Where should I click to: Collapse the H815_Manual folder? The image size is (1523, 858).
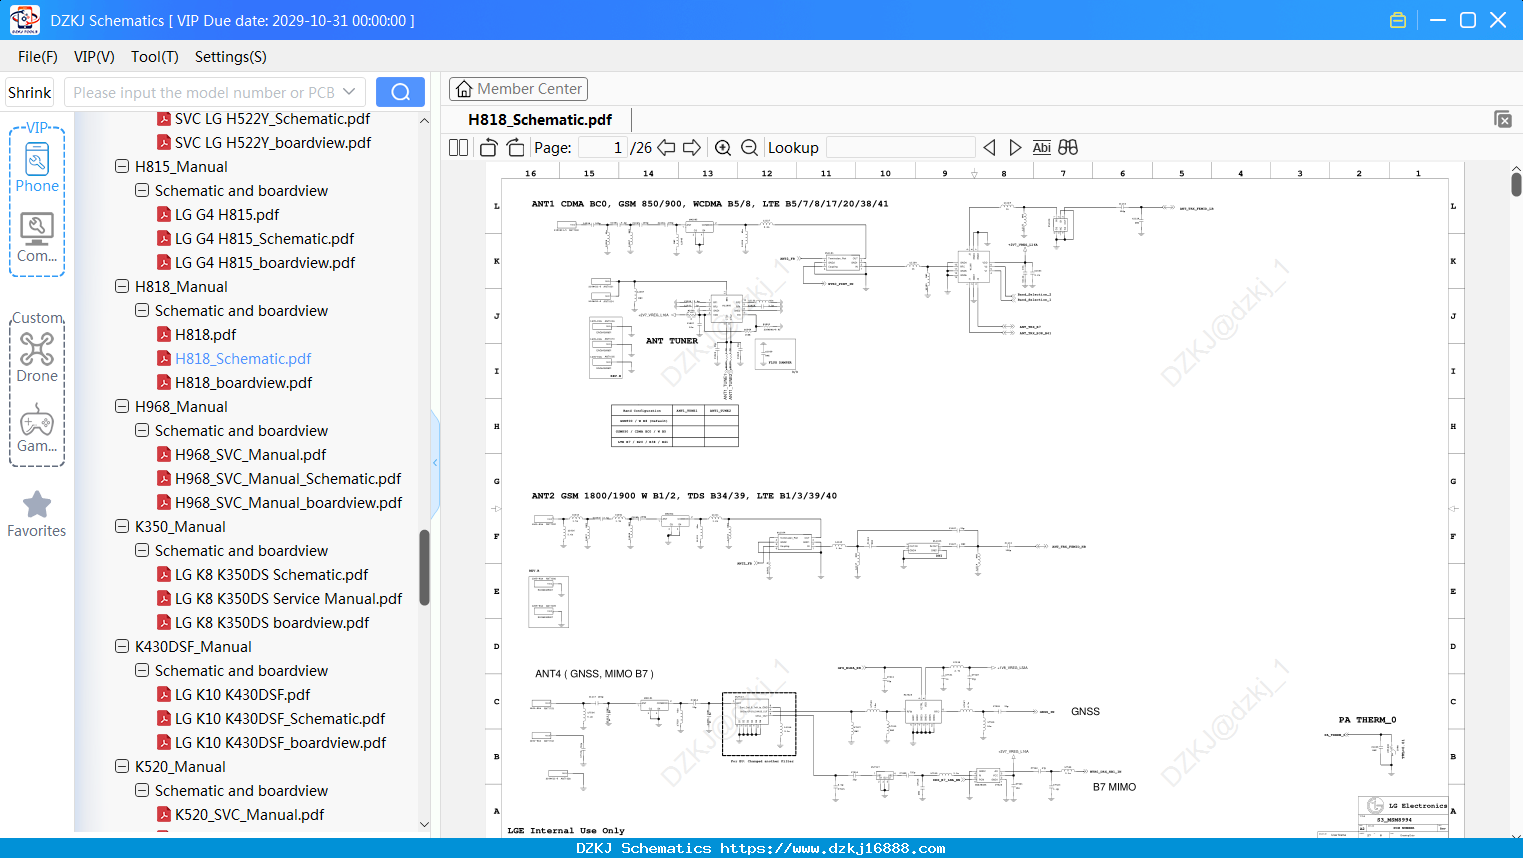122,166
